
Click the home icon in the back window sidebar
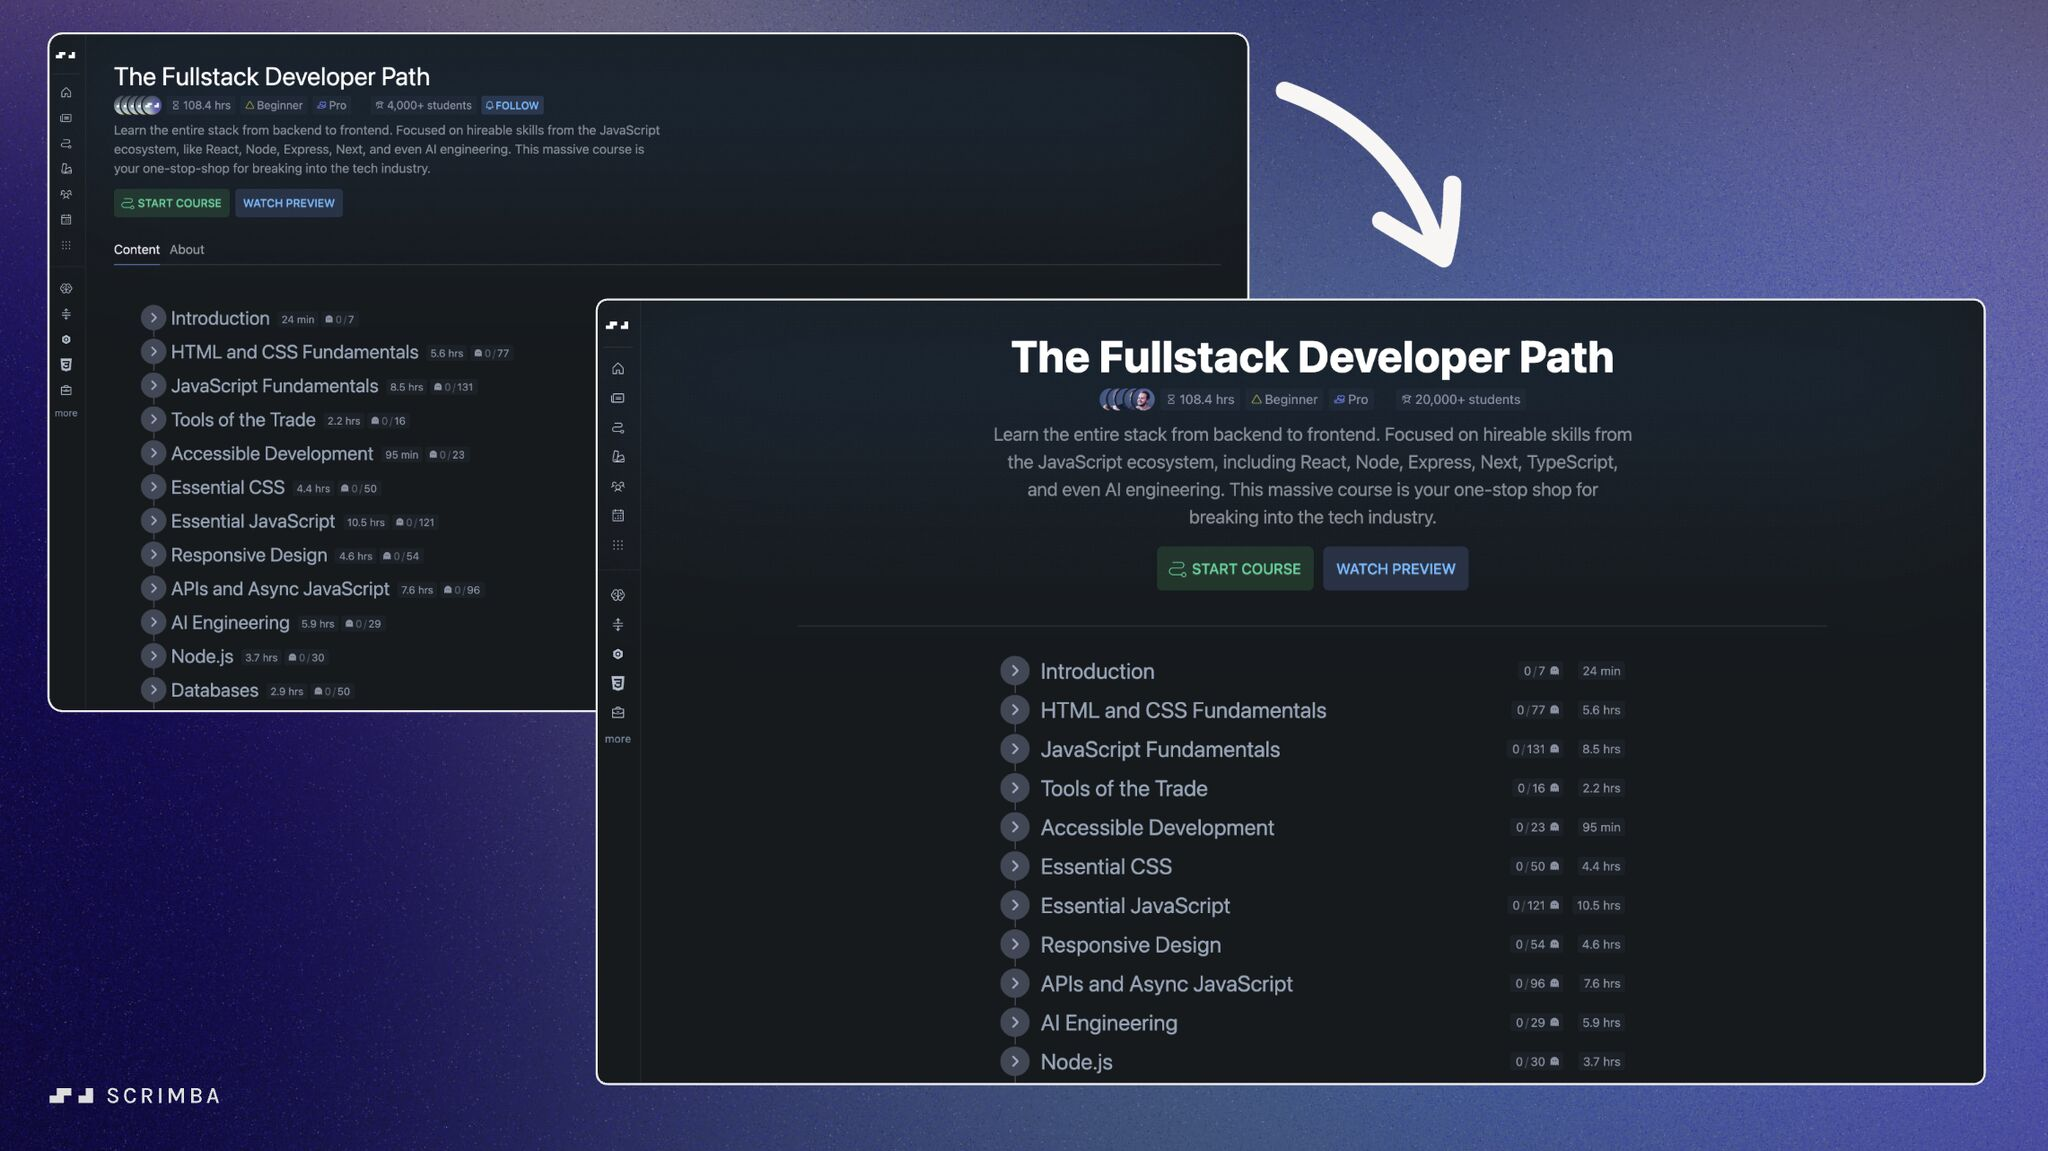66,93
